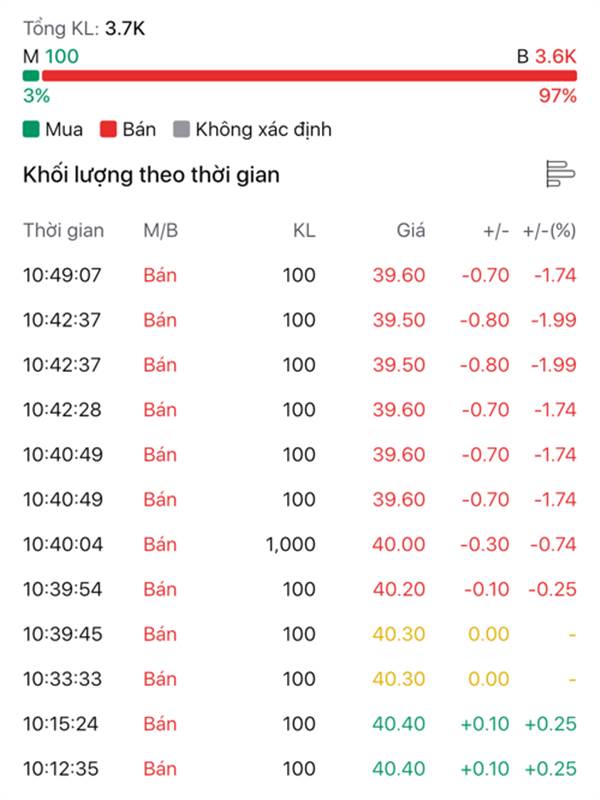Select the 10:33:33 transaction row
This screenshot has width=600, height=800.
pos(300,680)
